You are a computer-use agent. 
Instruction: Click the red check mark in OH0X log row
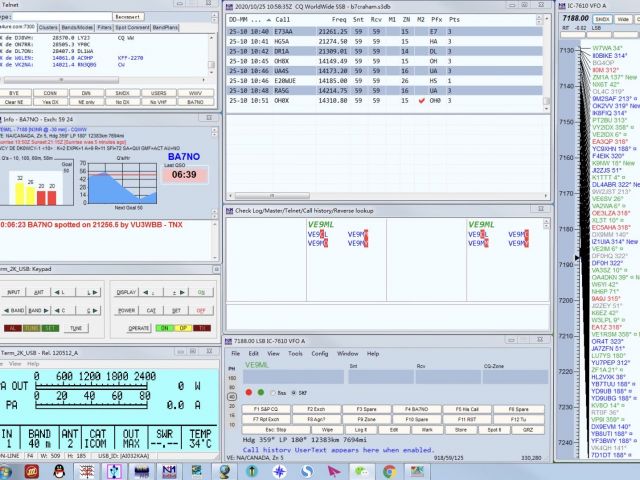tap(421, 100)
